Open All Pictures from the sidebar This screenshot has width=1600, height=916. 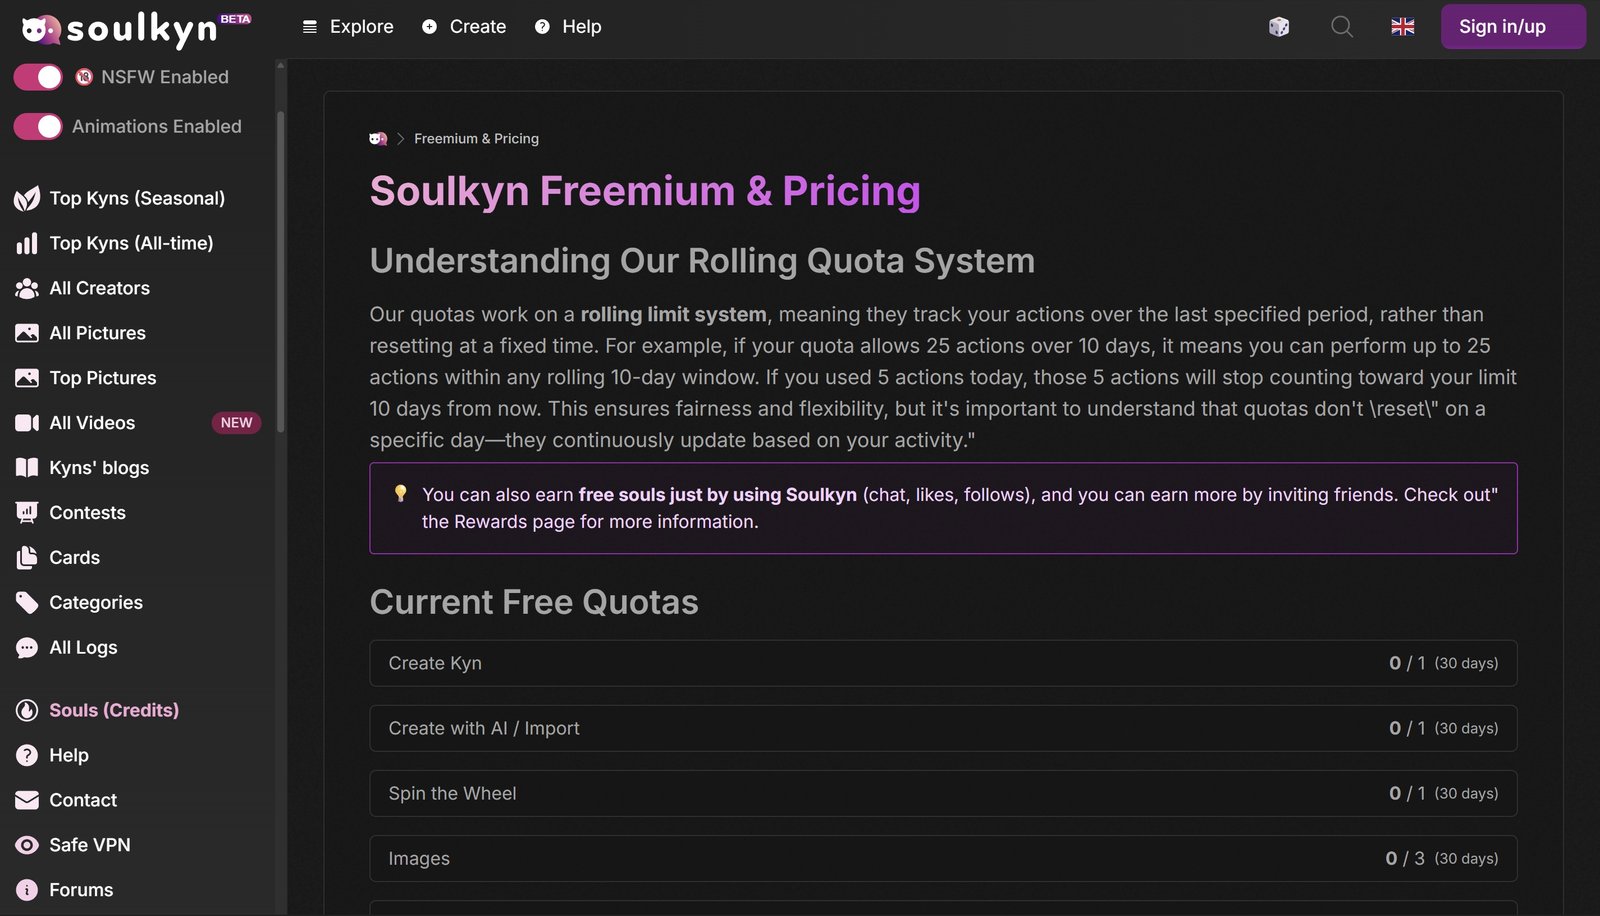(x=98, y=333)
